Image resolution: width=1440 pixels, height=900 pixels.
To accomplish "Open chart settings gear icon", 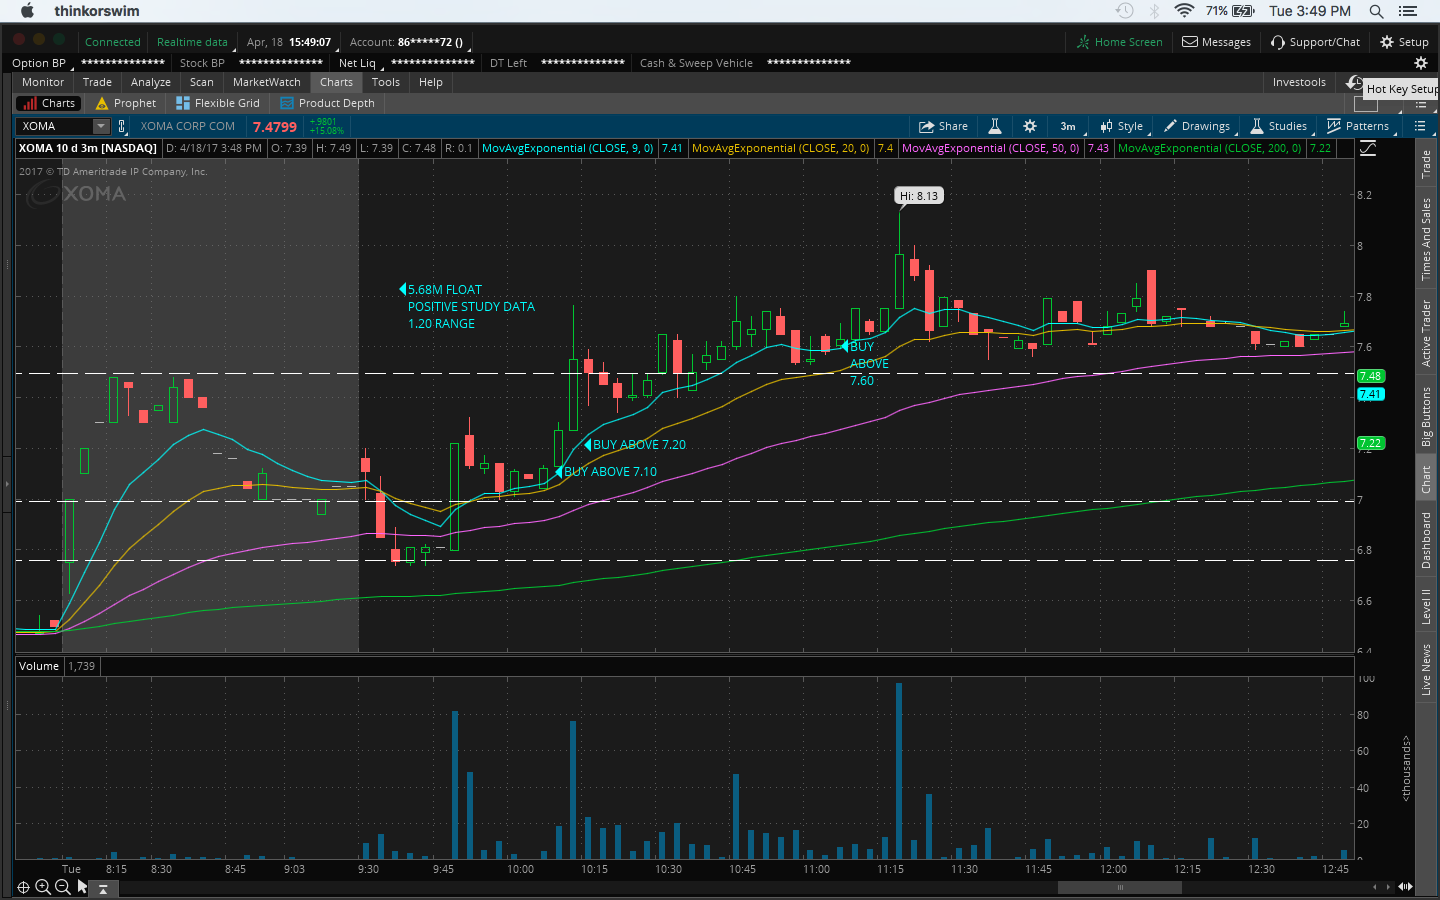I will click(1030, 126).
